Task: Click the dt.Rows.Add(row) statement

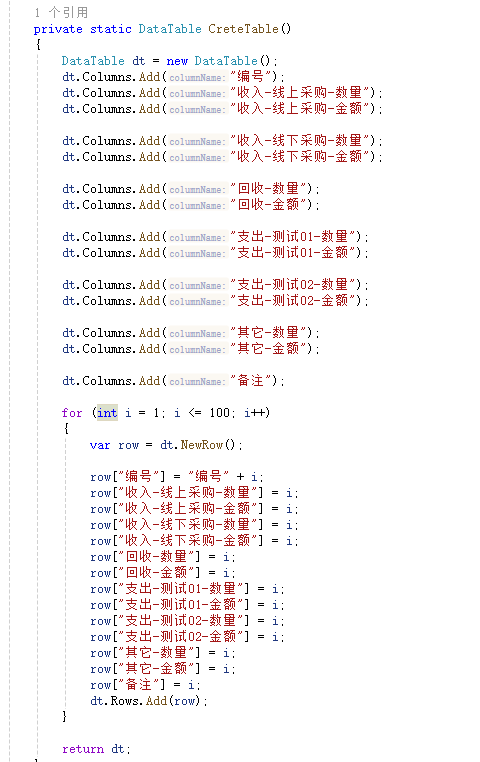Action: [x=149, y=701]
